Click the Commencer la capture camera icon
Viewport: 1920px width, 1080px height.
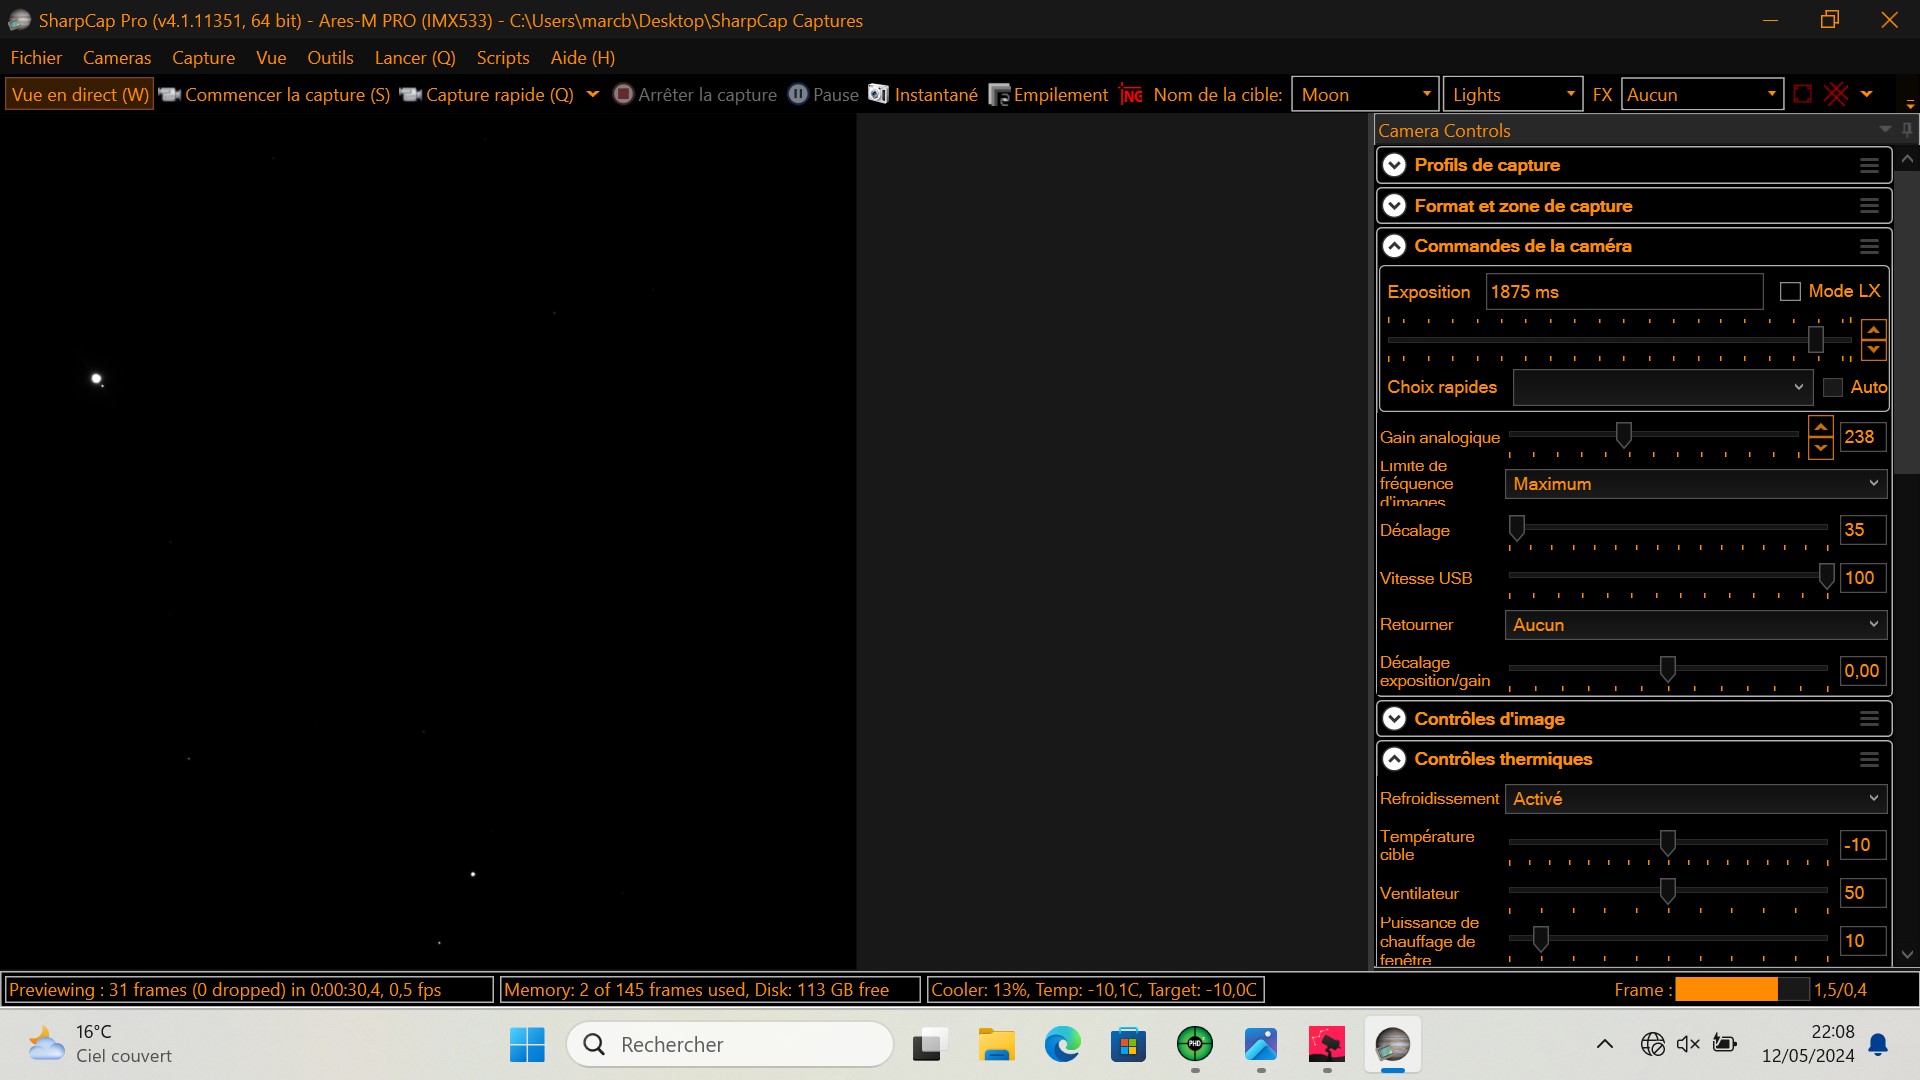click(x=170, y=94)
